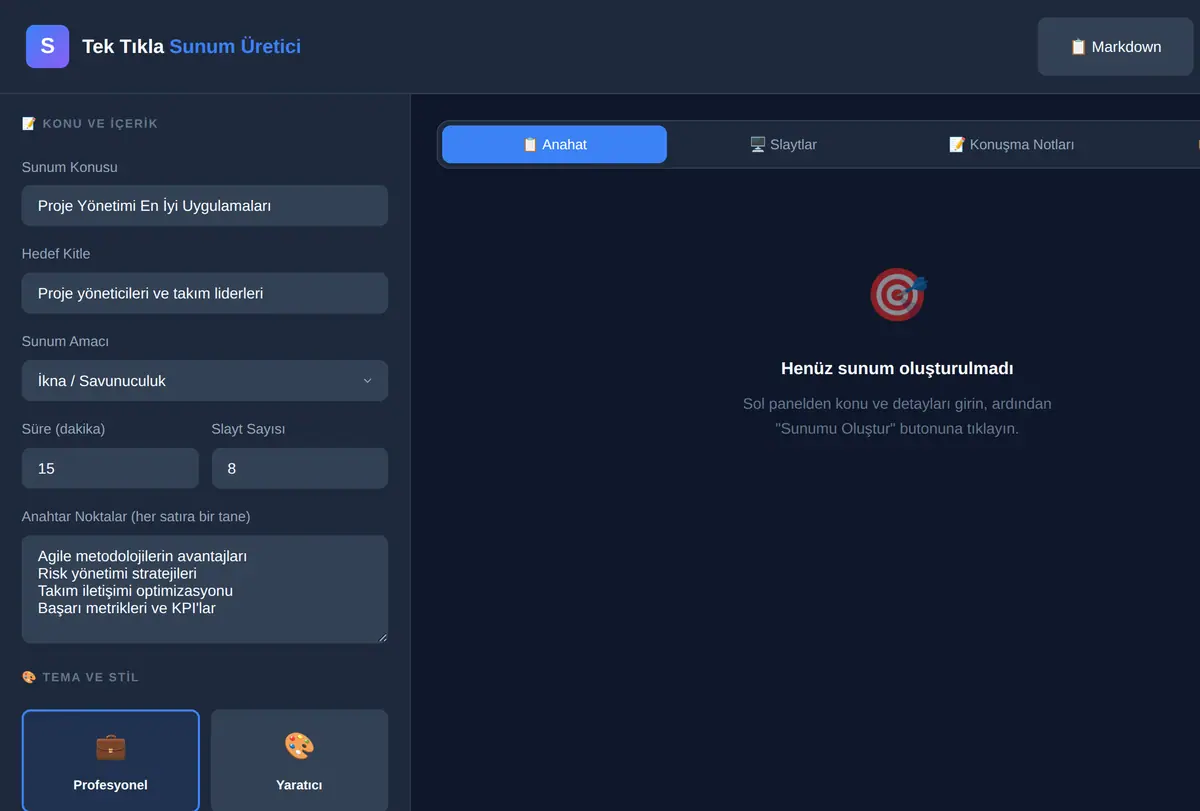Click the Süre (dakika) field
1200x811 pixels.
coord(110,468)
